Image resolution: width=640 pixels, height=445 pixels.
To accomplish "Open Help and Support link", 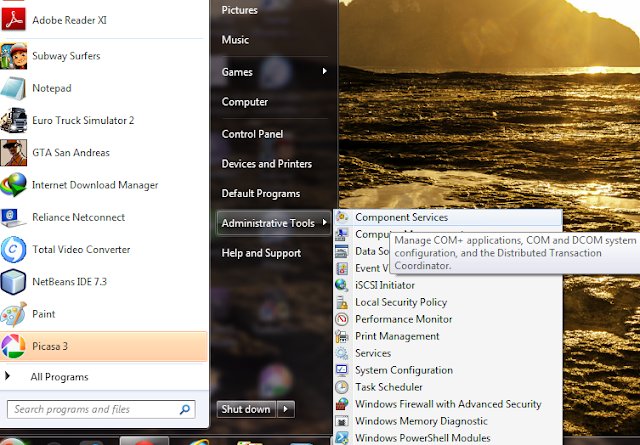I will (x=261, y=253).
